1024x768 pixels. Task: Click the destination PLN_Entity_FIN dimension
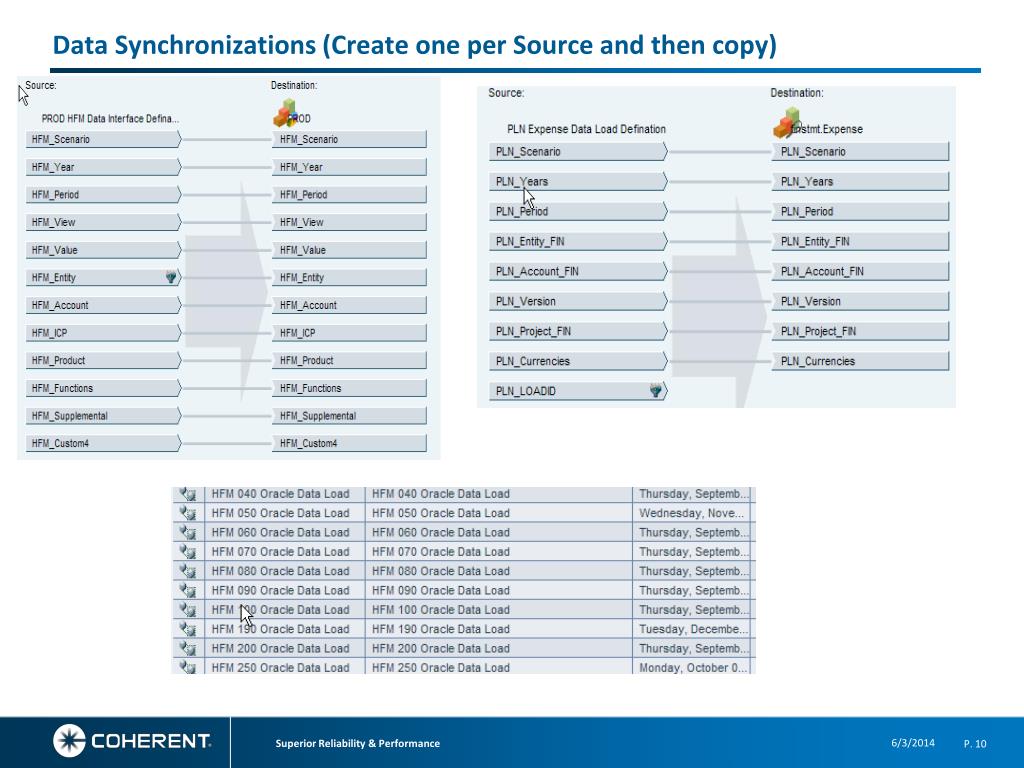click(861, 242)
